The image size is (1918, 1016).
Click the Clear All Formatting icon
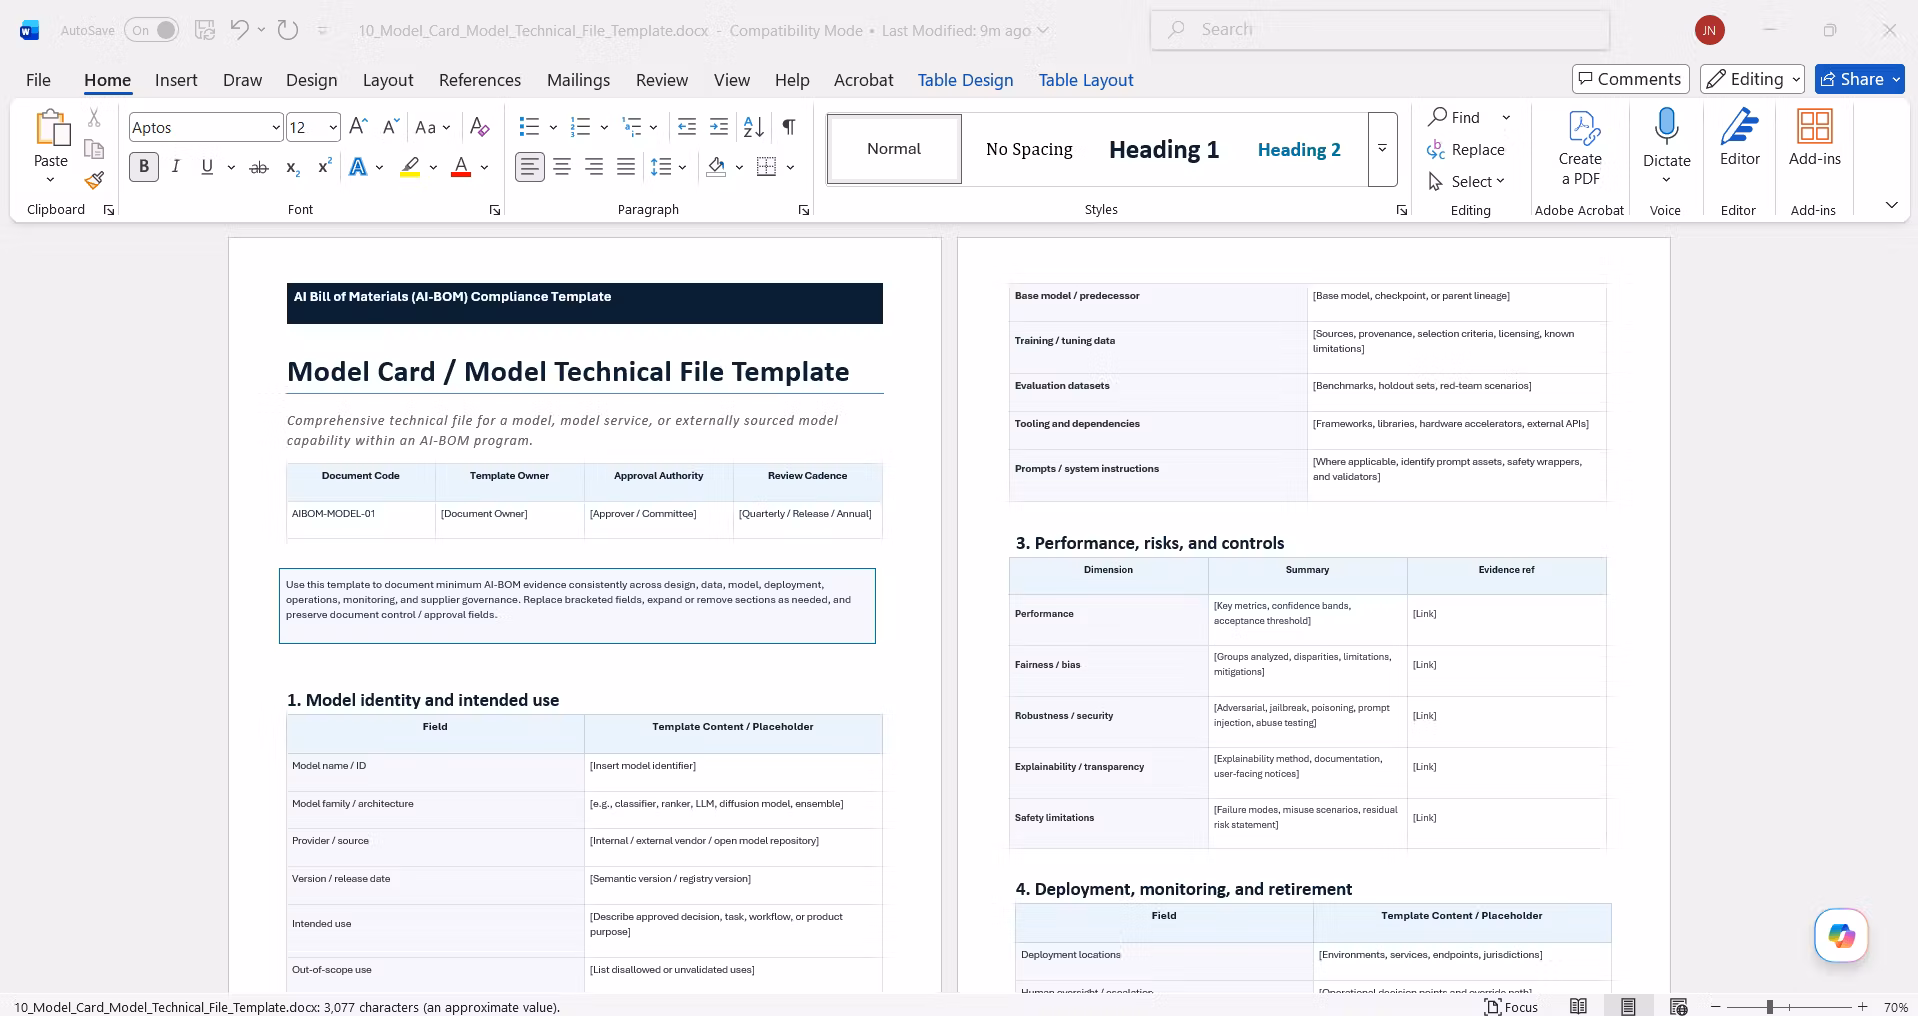480,127
